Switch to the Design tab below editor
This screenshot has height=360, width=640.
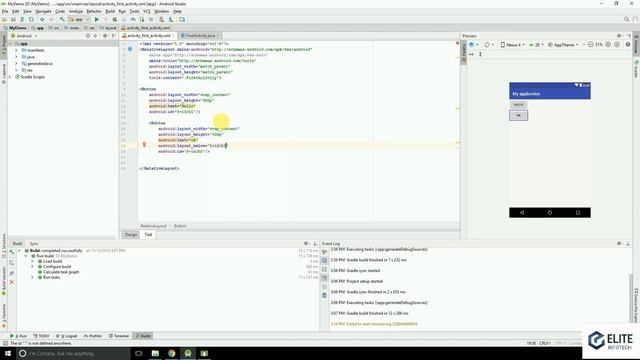[131, 235]
